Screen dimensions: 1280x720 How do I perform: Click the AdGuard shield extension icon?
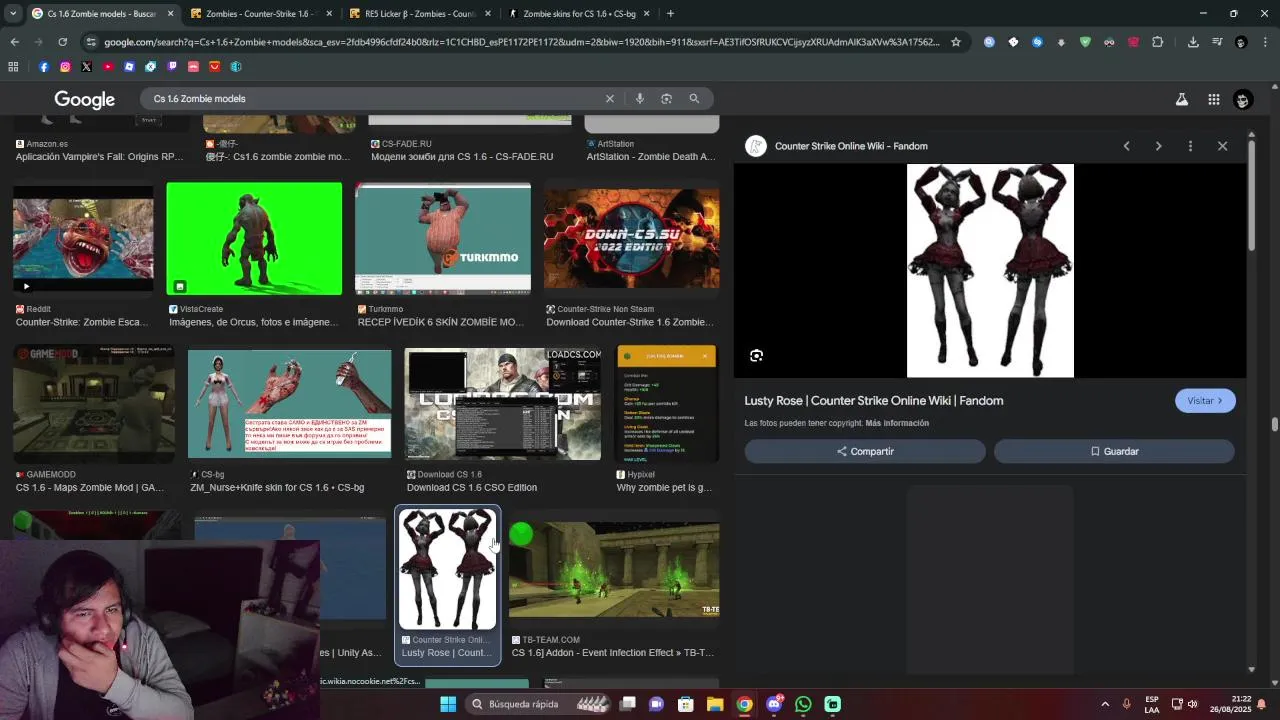1085,42
